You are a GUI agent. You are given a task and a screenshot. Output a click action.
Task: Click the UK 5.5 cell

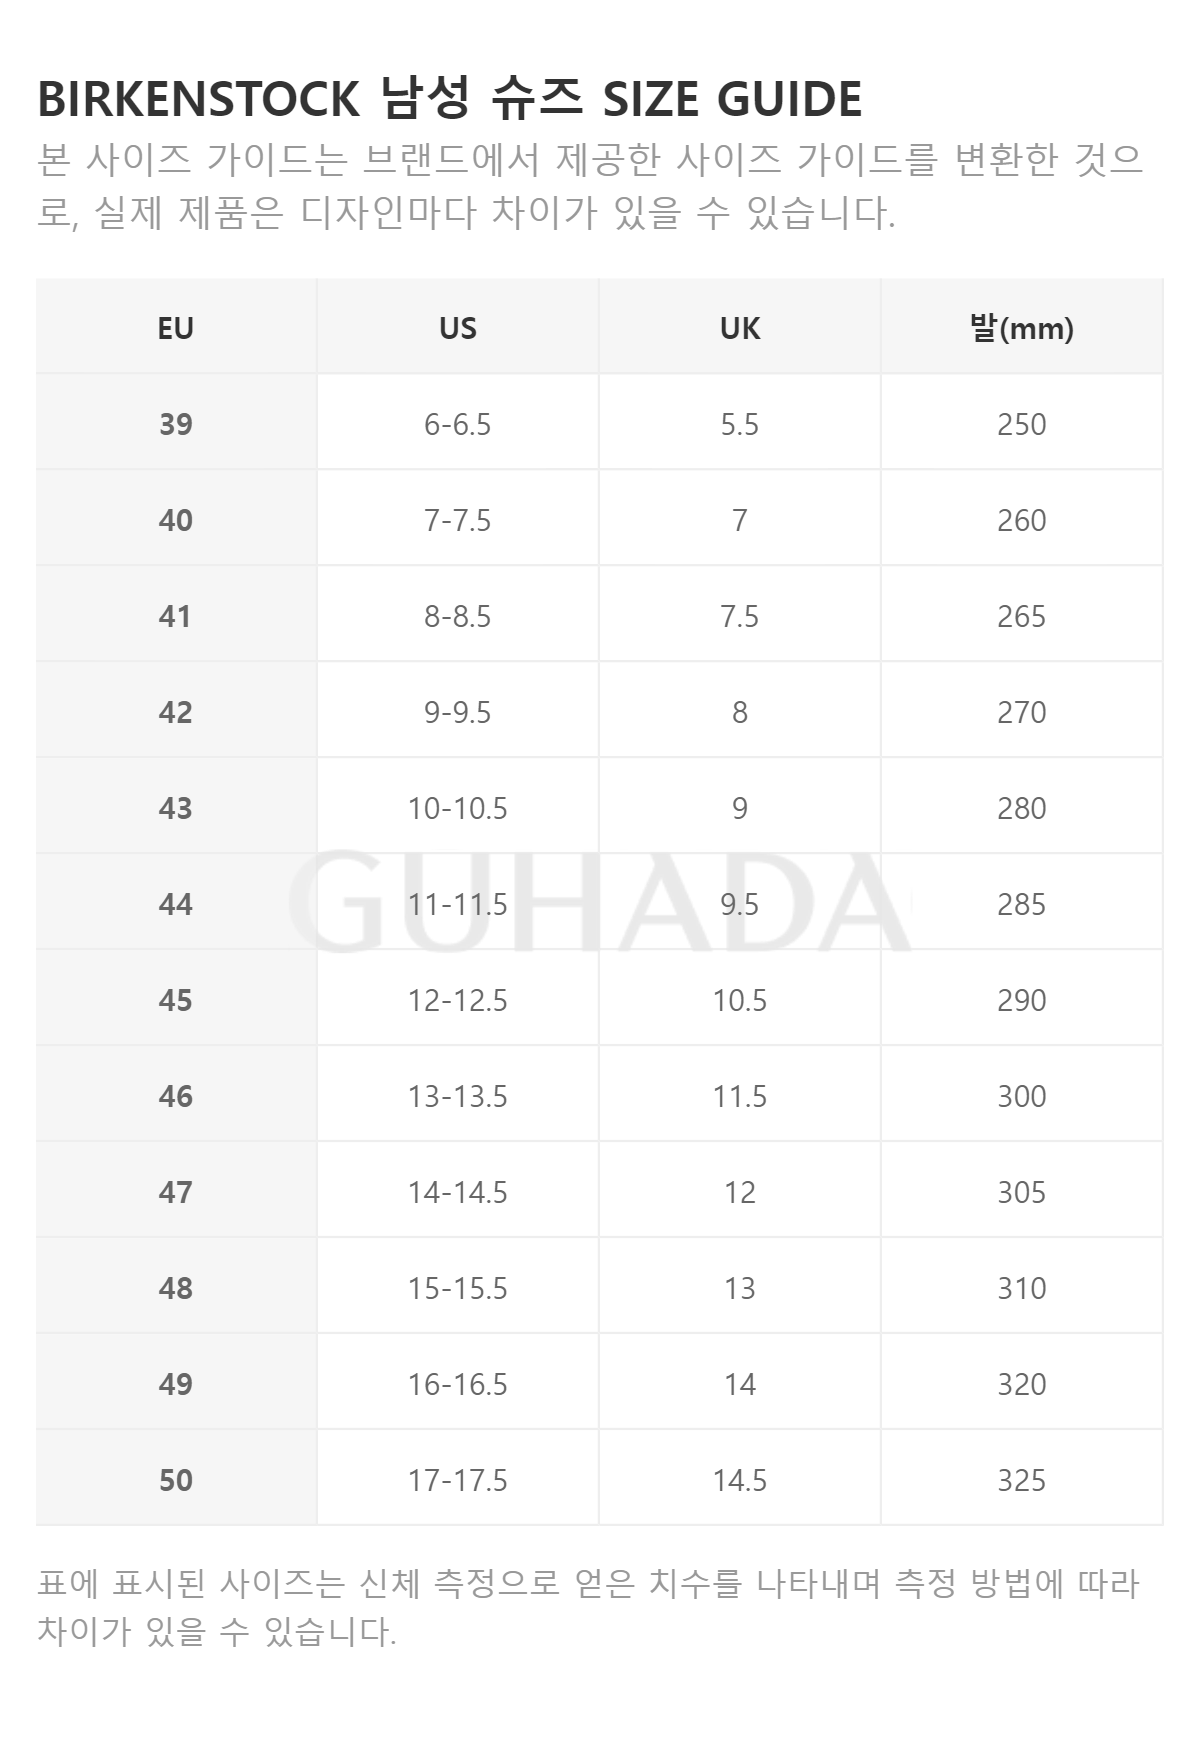(x=740, y=423)
